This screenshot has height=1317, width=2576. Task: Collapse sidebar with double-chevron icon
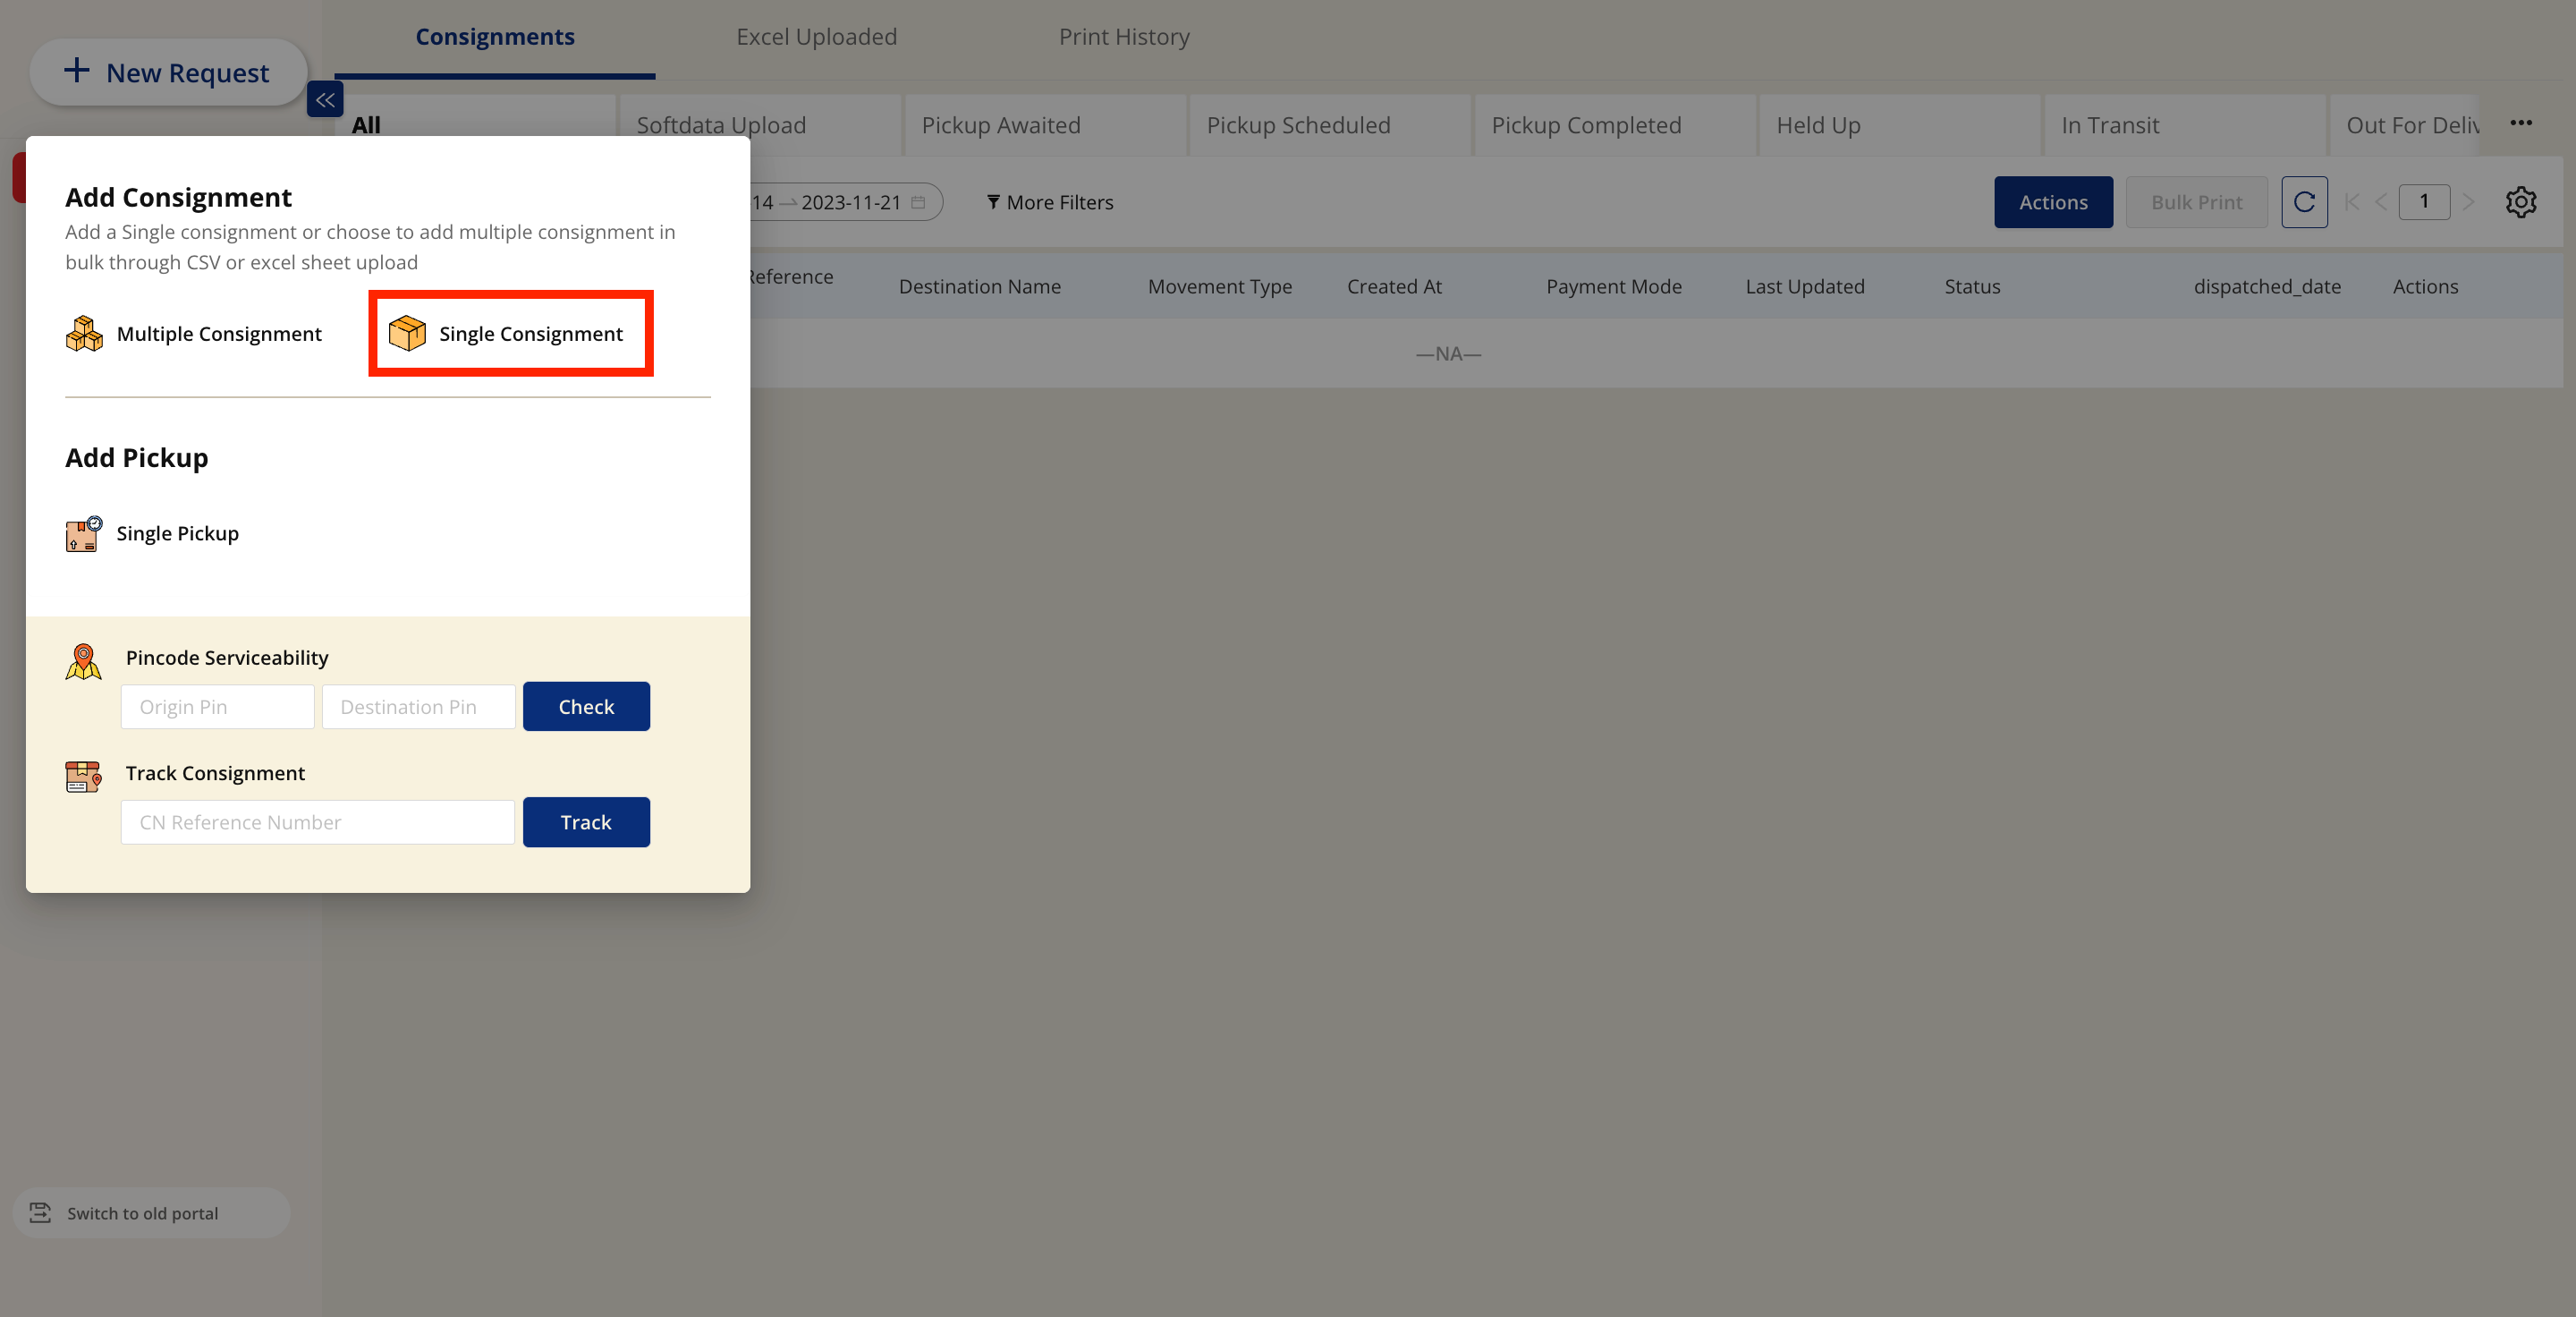click(325, 100)
